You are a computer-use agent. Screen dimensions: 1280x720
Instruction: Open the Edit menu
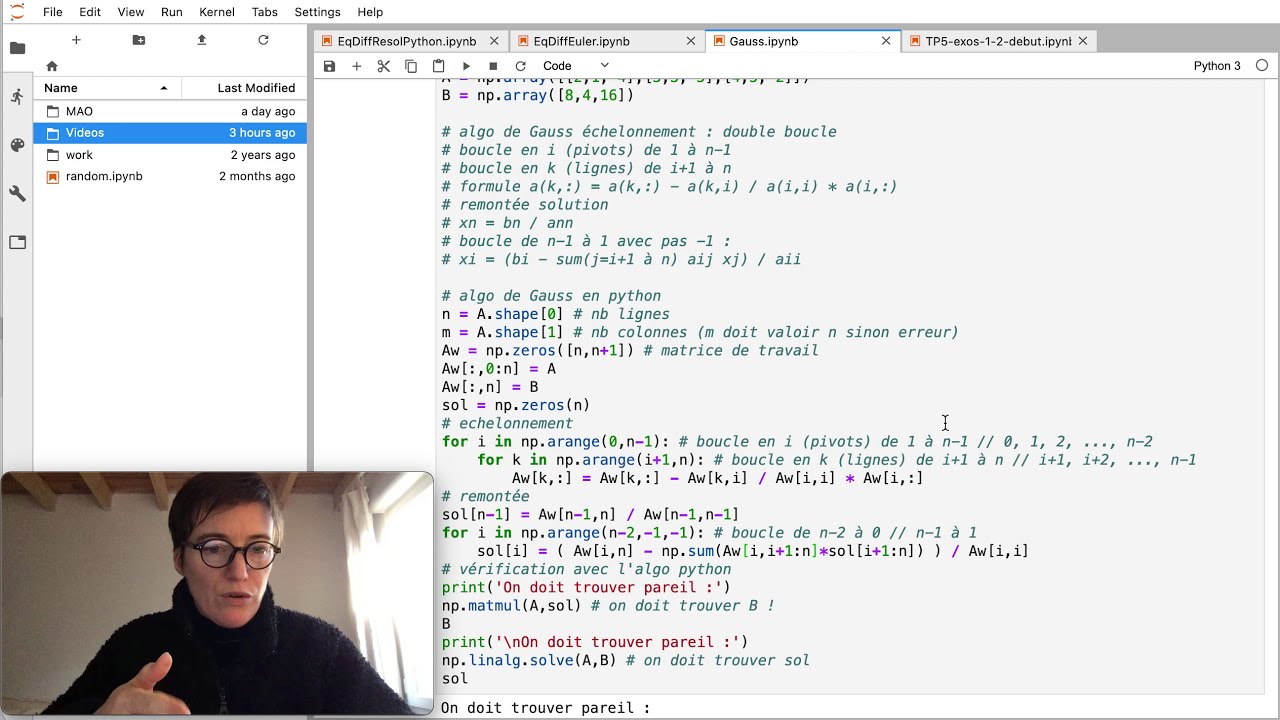(x=90, y=12)
